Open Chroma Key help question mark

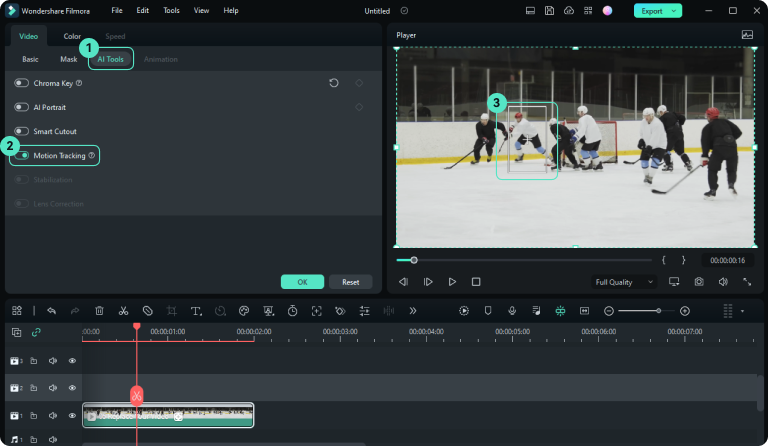tap(79, 83)
